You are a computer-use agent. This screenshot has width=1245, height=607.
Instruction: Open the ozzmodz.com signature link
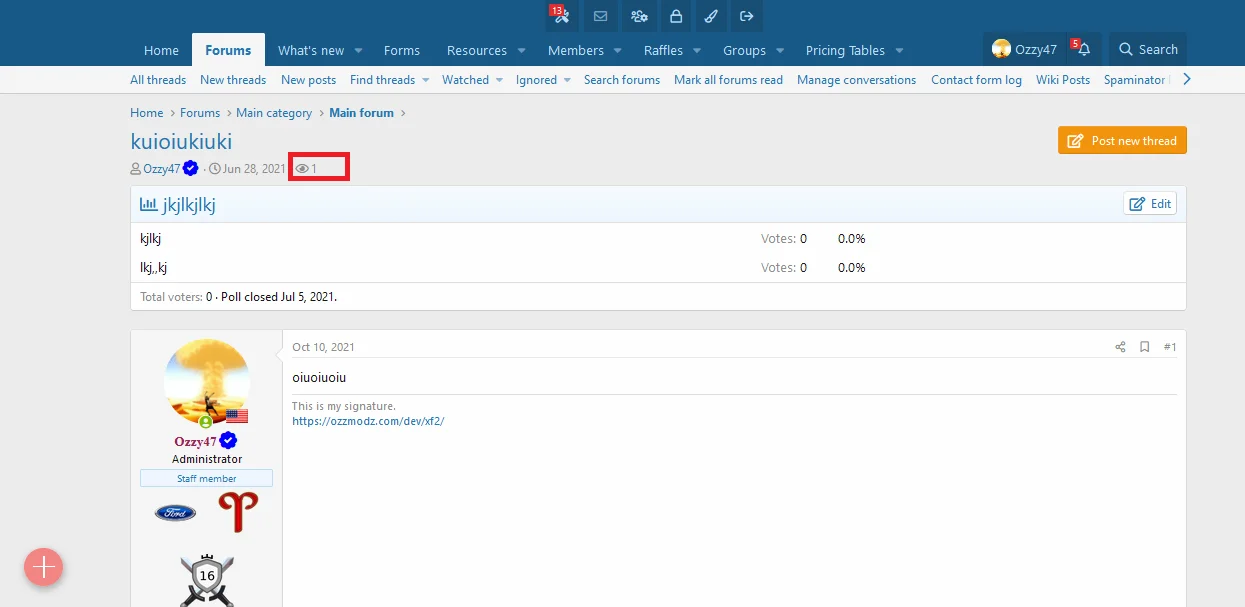(368, 421)
